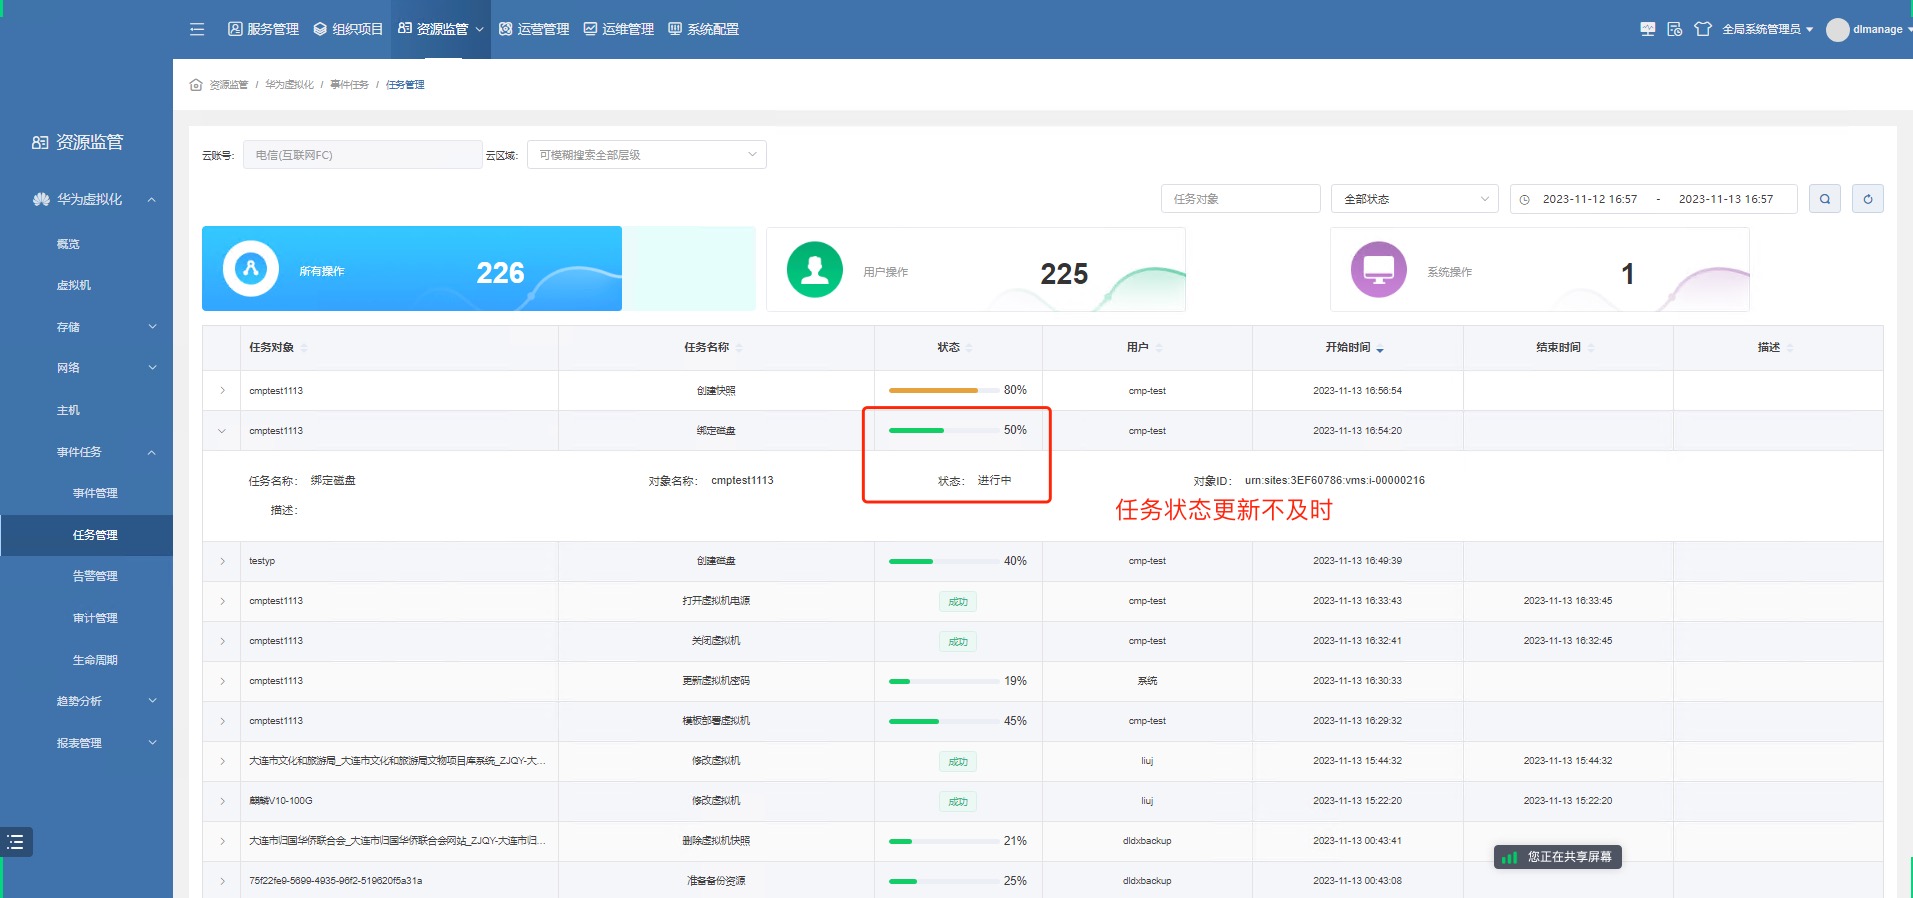
Task: Sort by 开始时间 descending arrow
Action: (x=1380, y=350)
